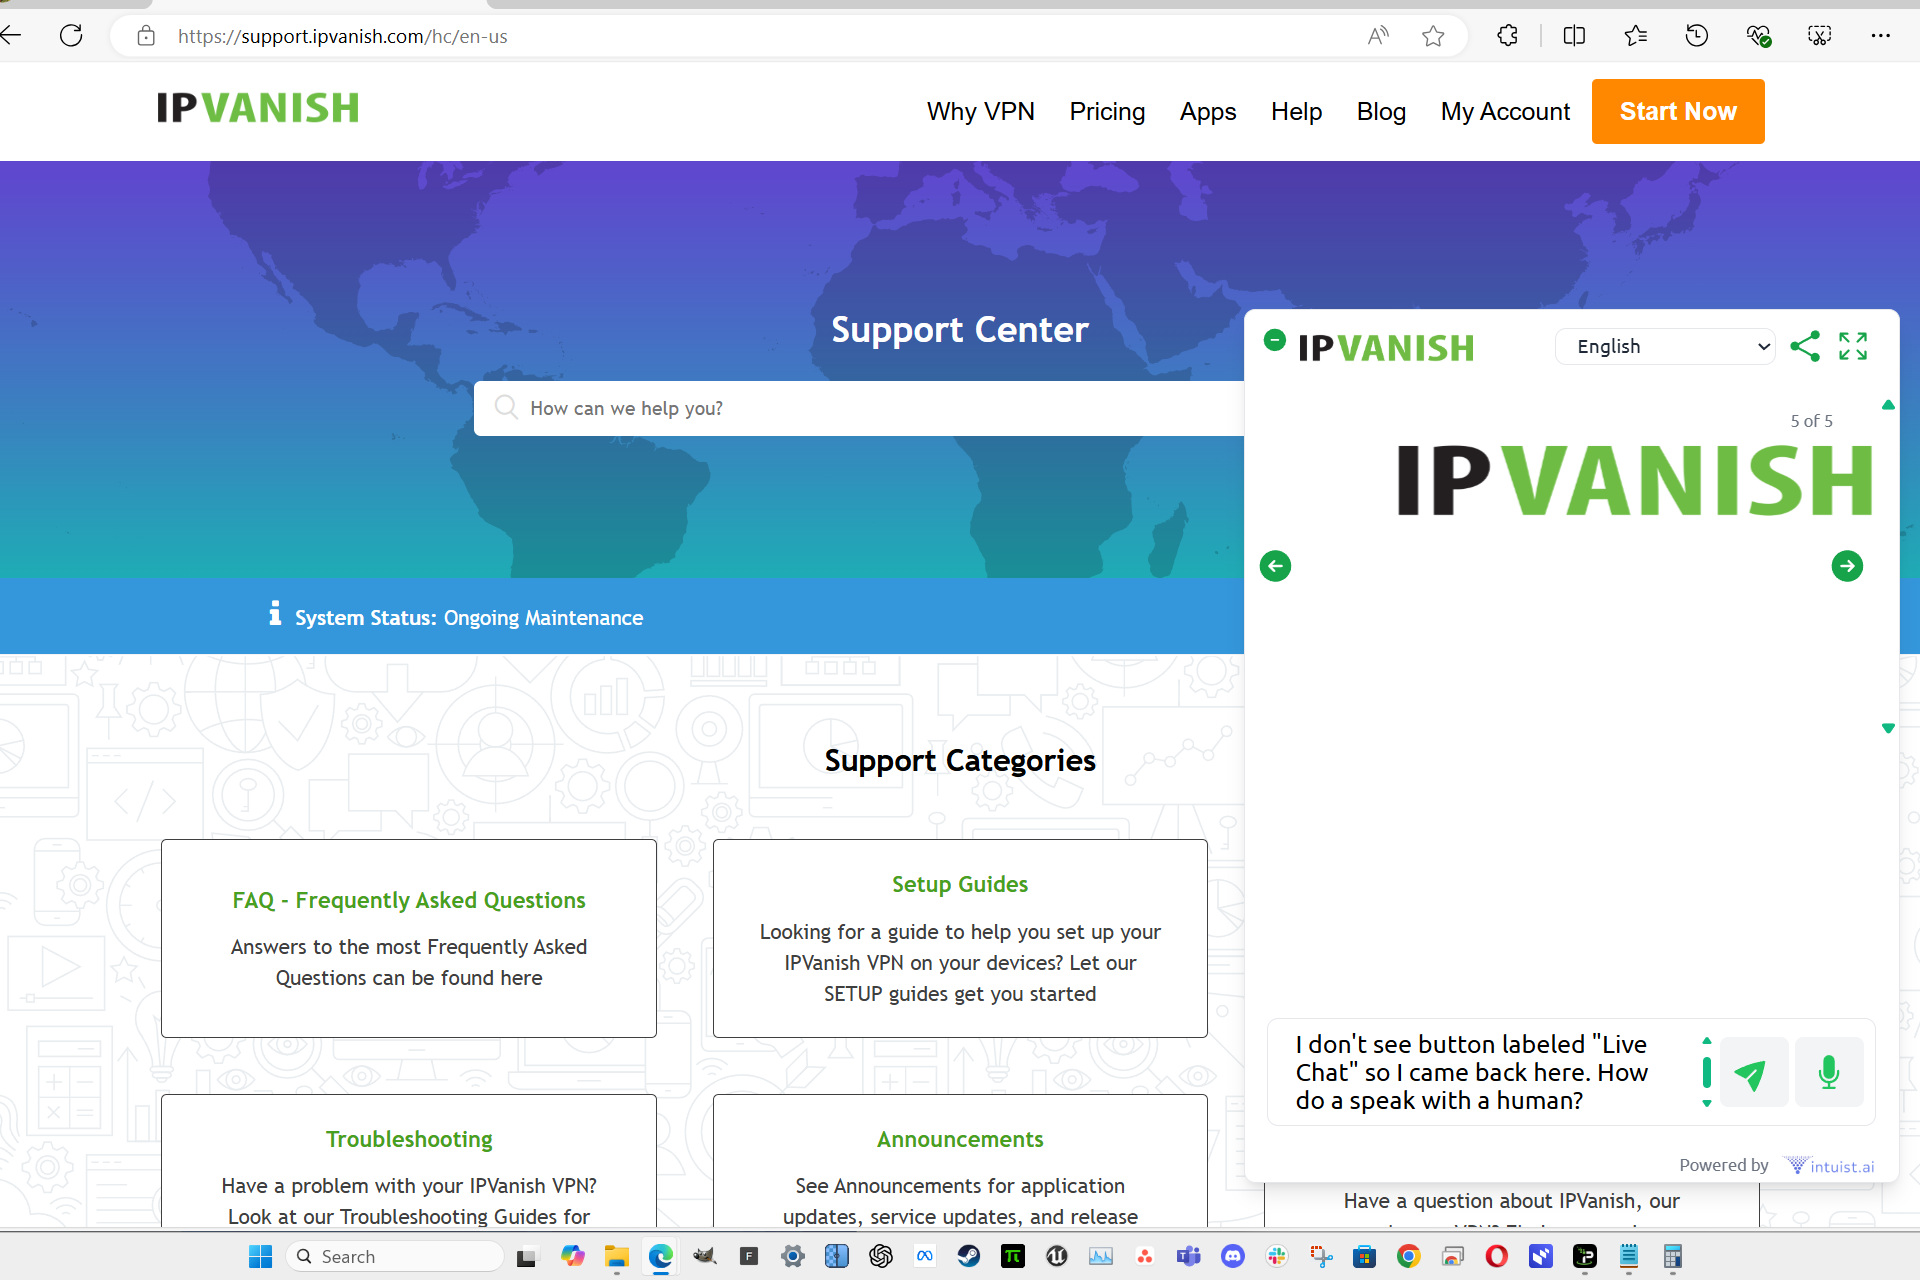
Task: Open Discord from the taskbar
Action: click(1233, 1256)
